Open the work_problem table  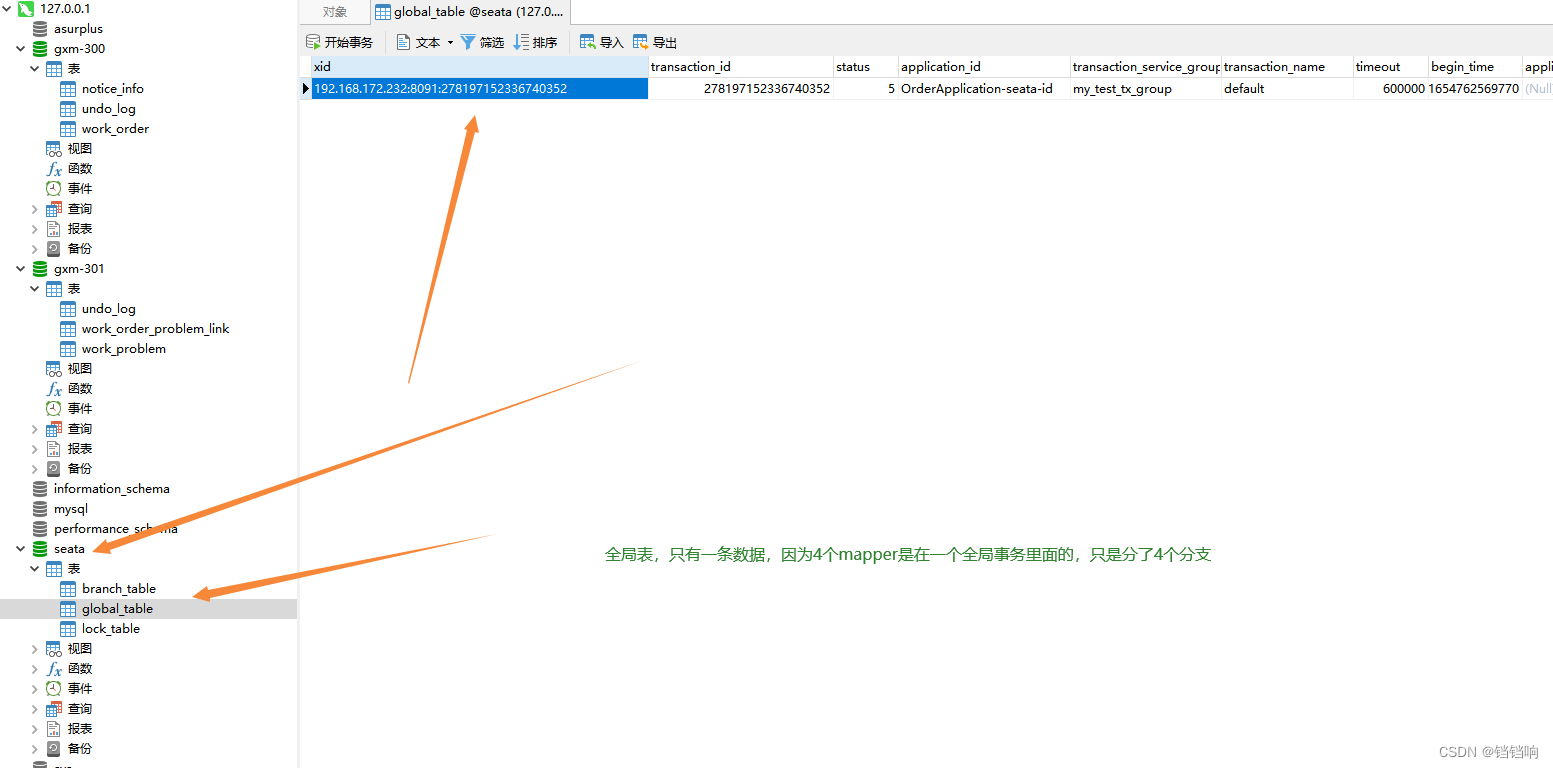(123, 348)
